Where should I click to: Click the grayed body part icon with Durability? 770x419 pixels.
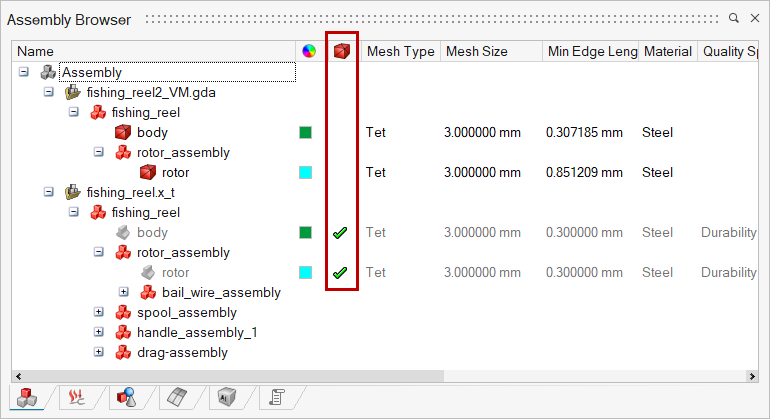pyautogui.click(x=123, y=232)
